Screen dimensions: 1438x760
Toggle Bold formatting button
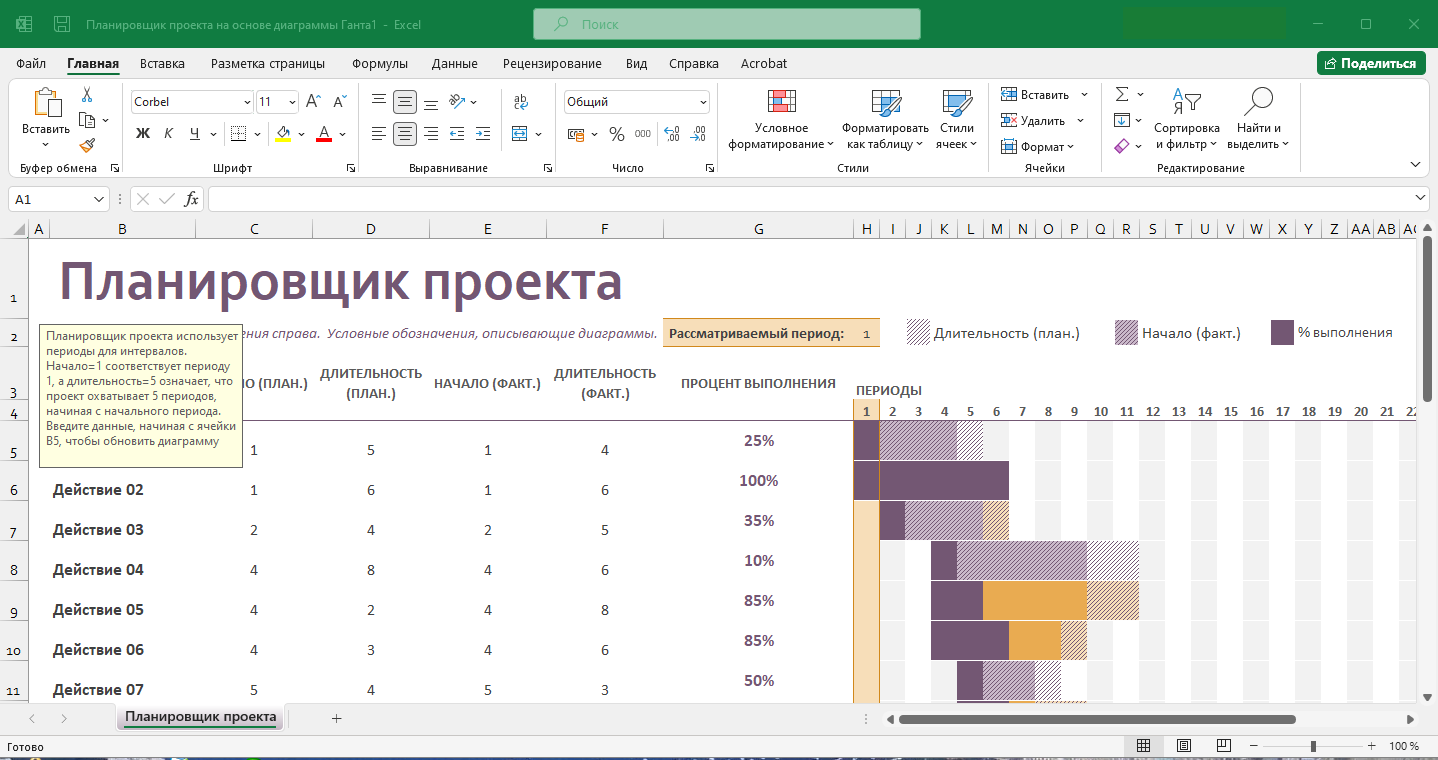142,133
